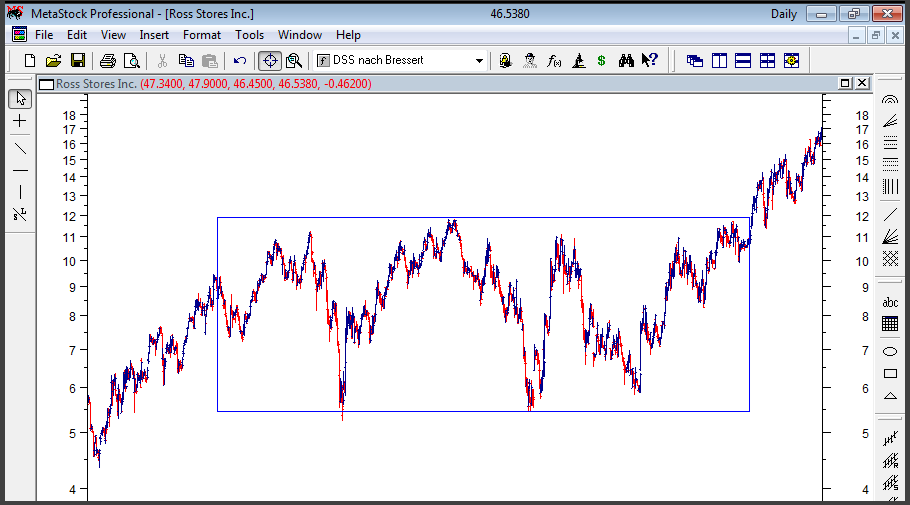Select the Ellipse drawing tool
The height and width of the screenshot is (505, 910).
click(x=890, y=351)
